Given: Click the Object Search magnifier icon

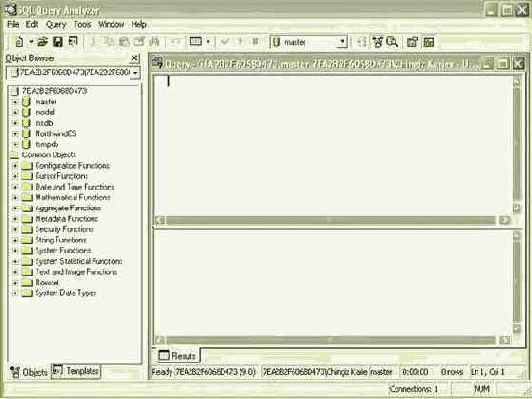Looking at the screenshot, I should coord(392,42).
